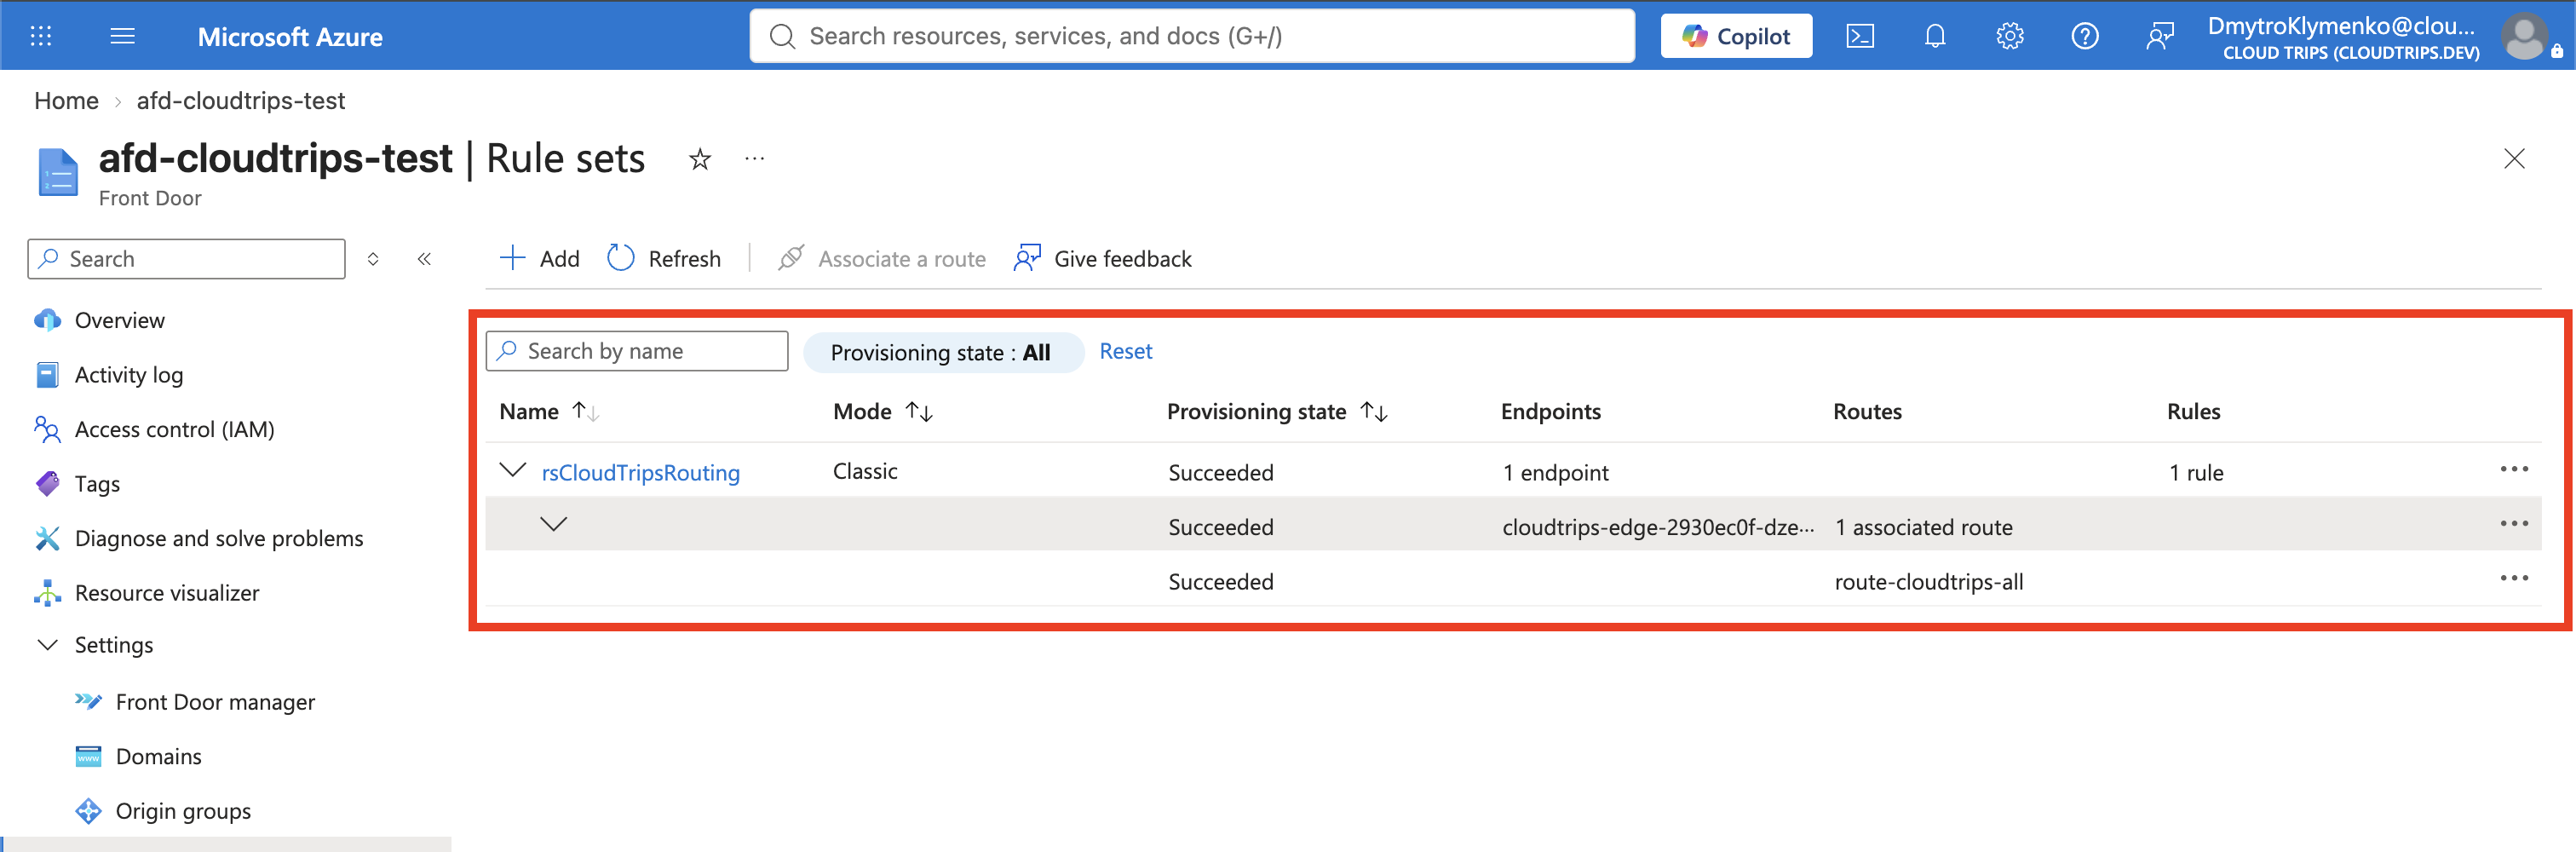
Task: Open Provisioning state : All filter
Action: pos(942,352)
